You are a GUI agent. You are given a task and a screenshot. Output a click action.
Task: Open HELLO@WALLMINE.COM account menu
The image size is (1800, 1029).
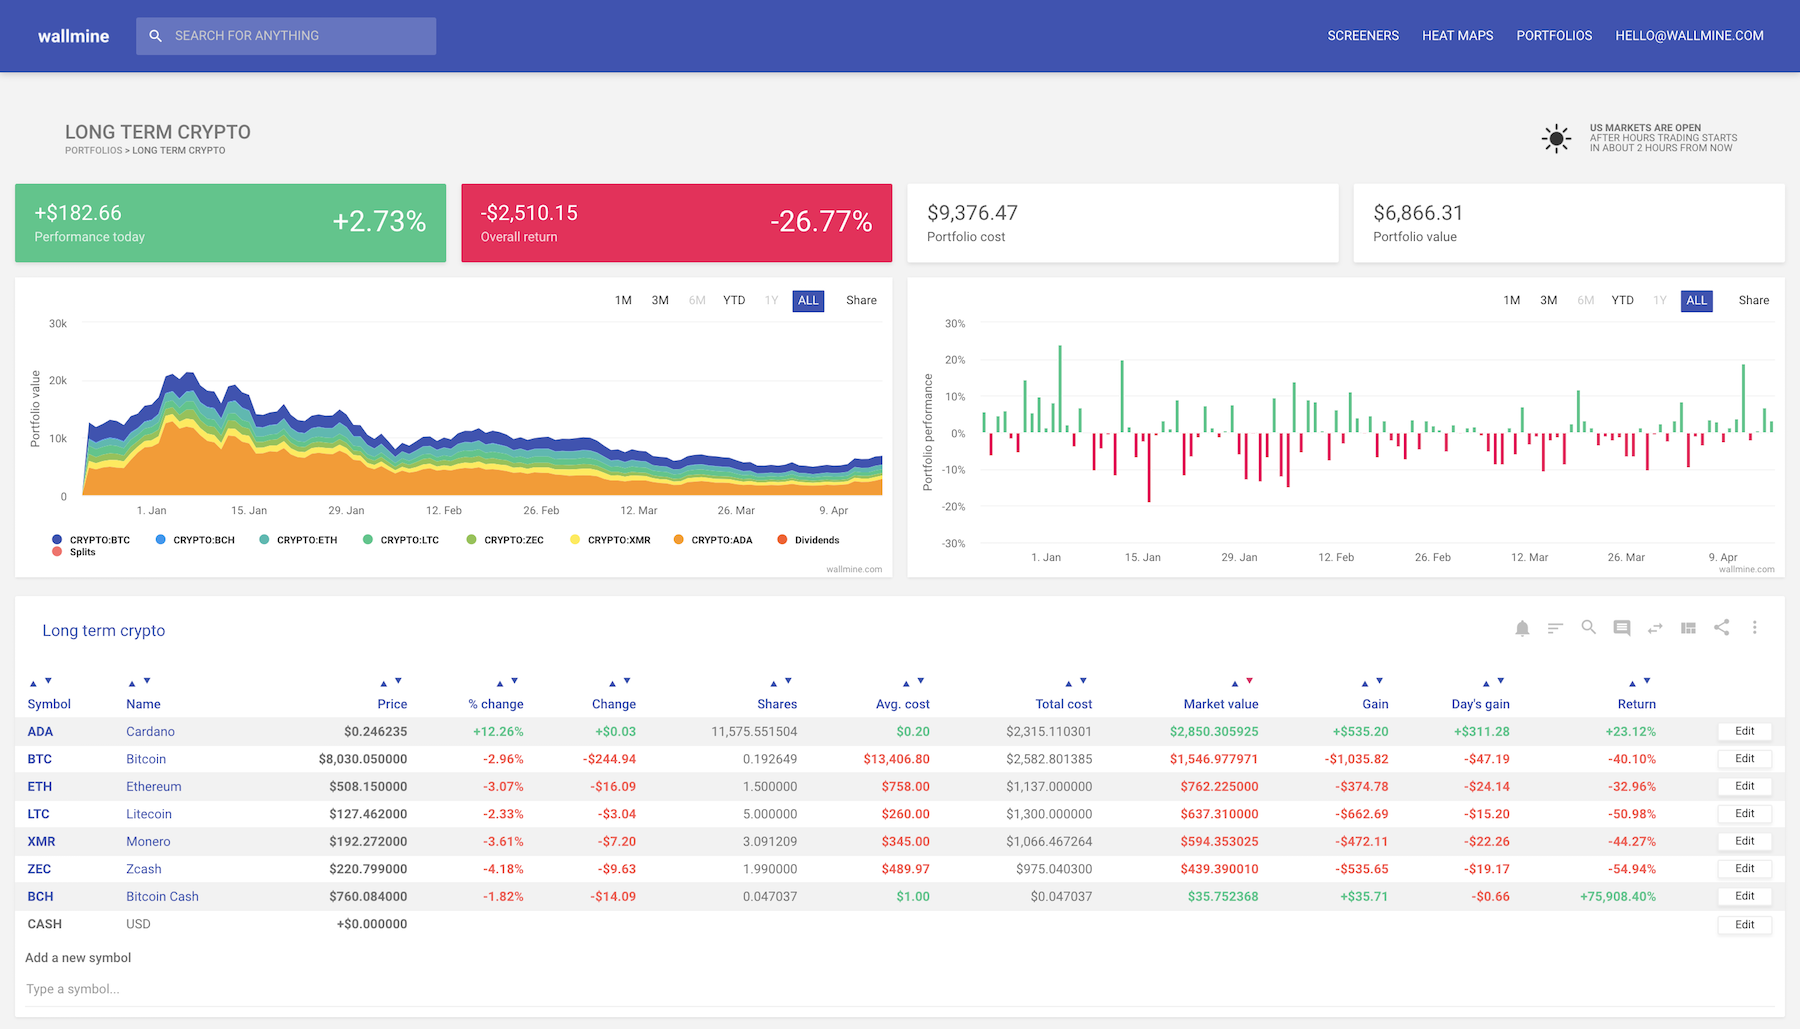point(1689,36)
